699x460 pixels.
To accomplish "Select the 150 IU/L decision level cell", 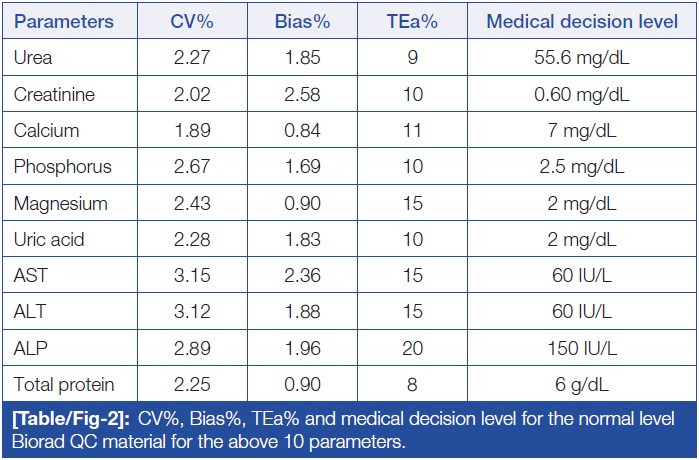I will click(x=582, y=346).
